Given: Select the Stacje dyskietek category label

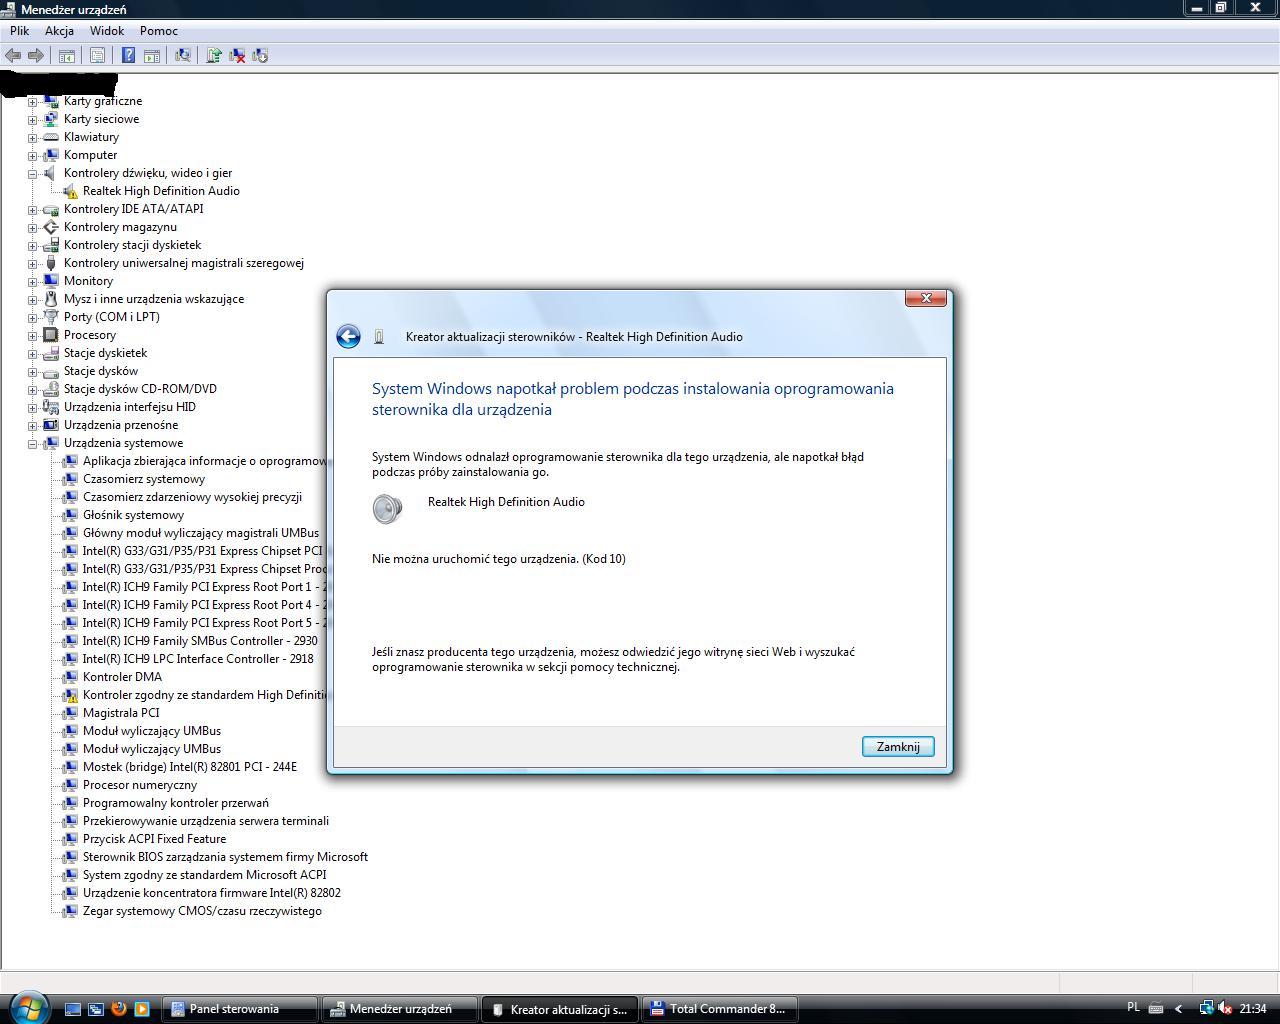Looking at the screenshot, I should 105,353.
